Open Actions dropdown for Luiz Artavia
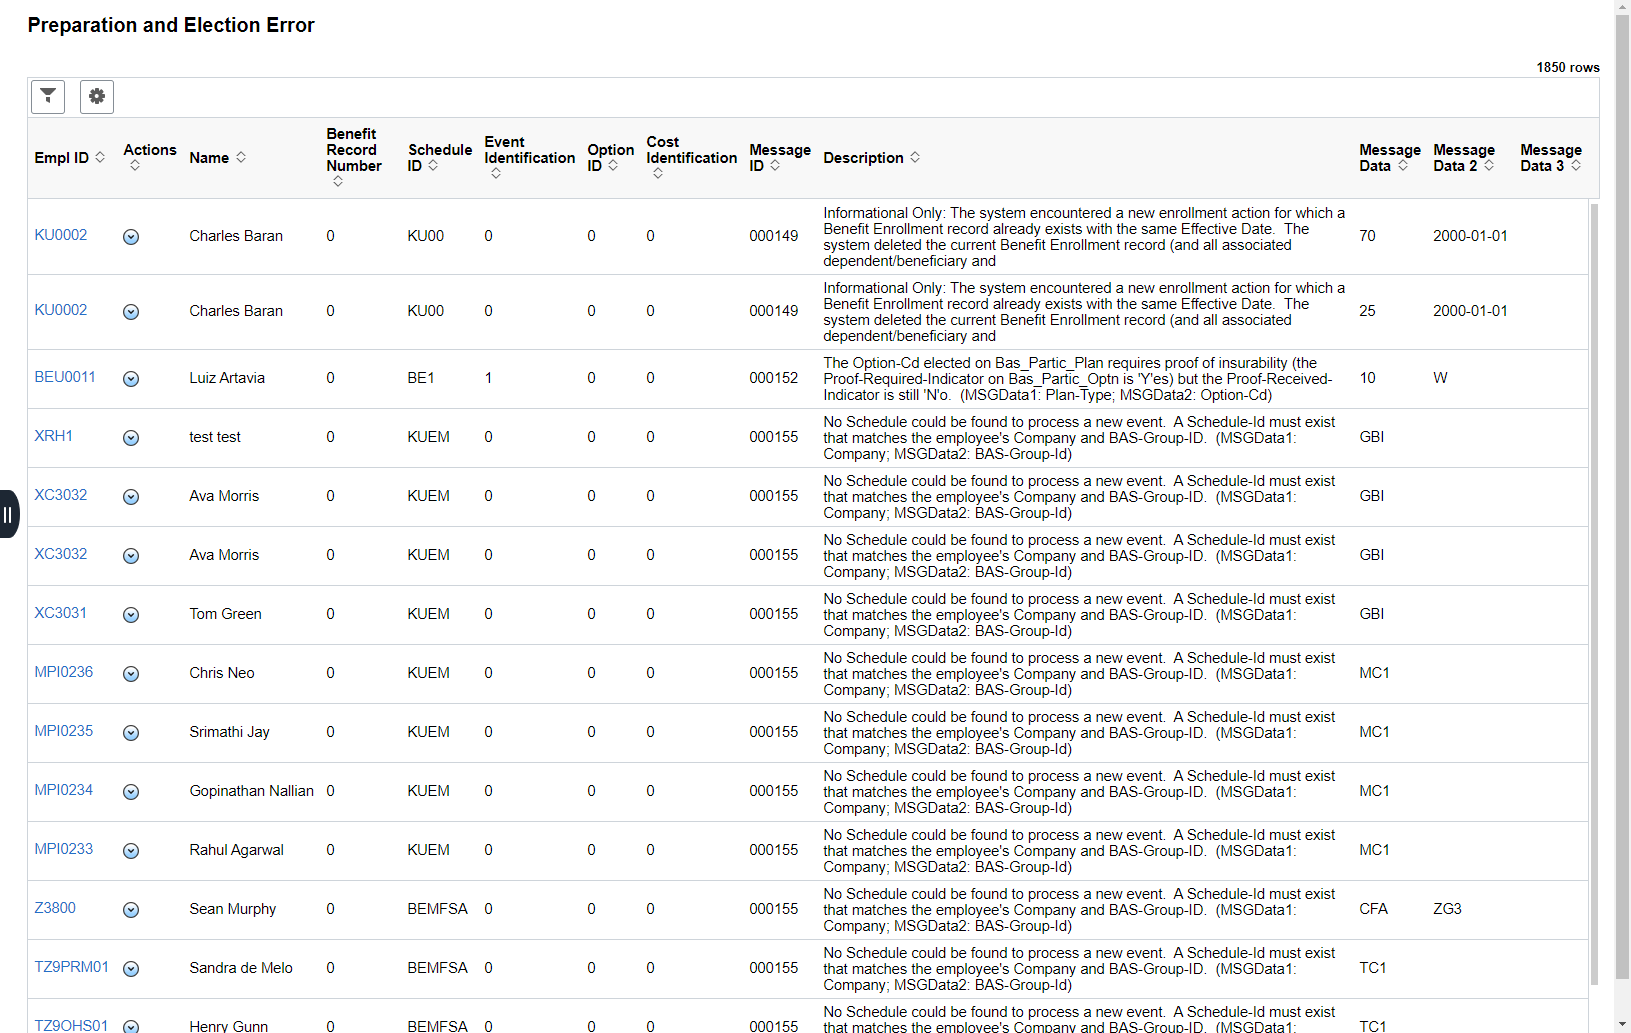 point(131,379)
